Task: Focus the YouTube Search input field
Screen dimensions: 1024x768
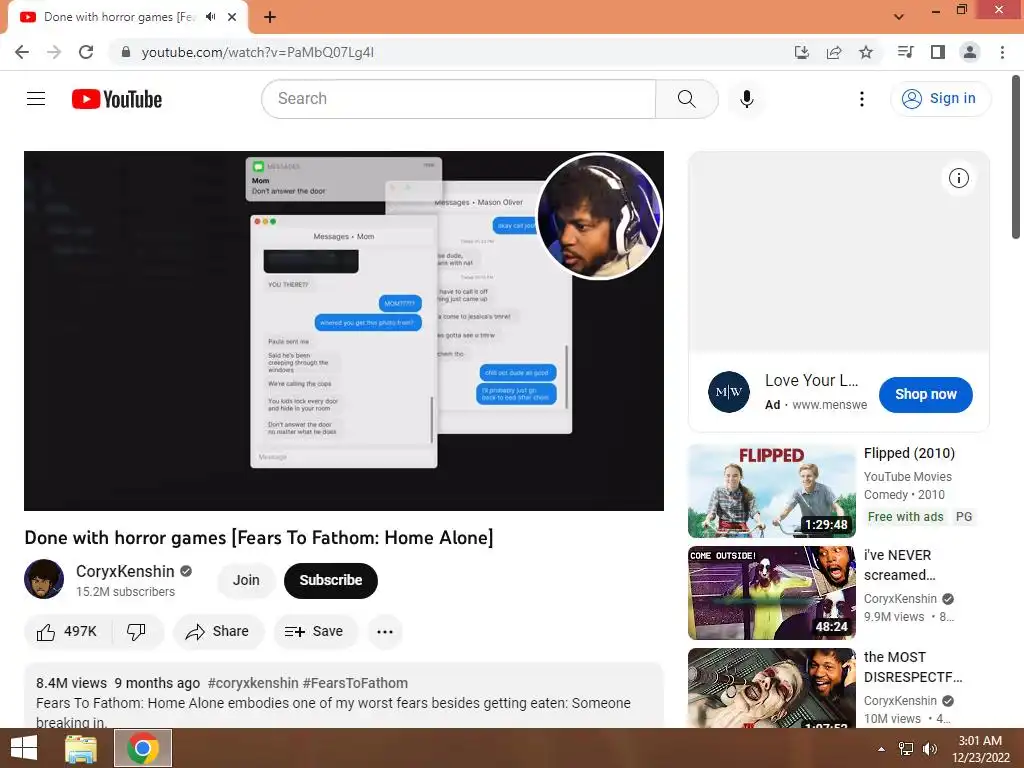Action: (459, 99)
